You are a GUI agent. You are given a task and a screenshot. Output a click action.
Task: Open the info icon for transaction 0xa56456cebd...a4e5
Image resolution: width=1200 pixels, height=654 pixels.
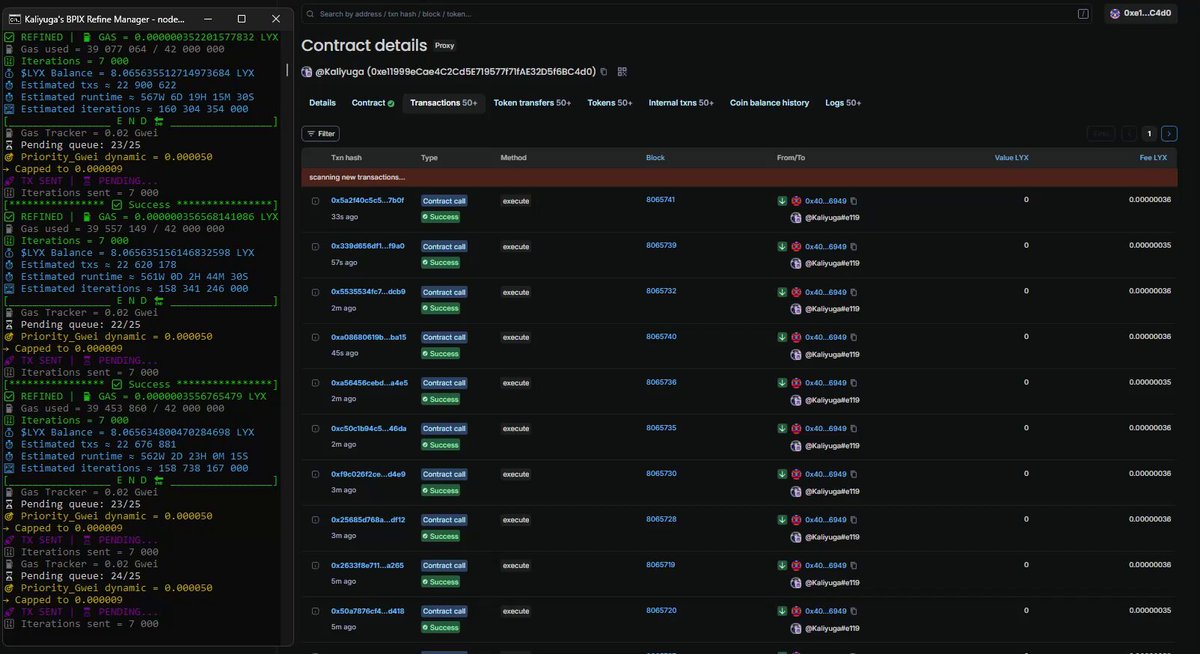315,383
